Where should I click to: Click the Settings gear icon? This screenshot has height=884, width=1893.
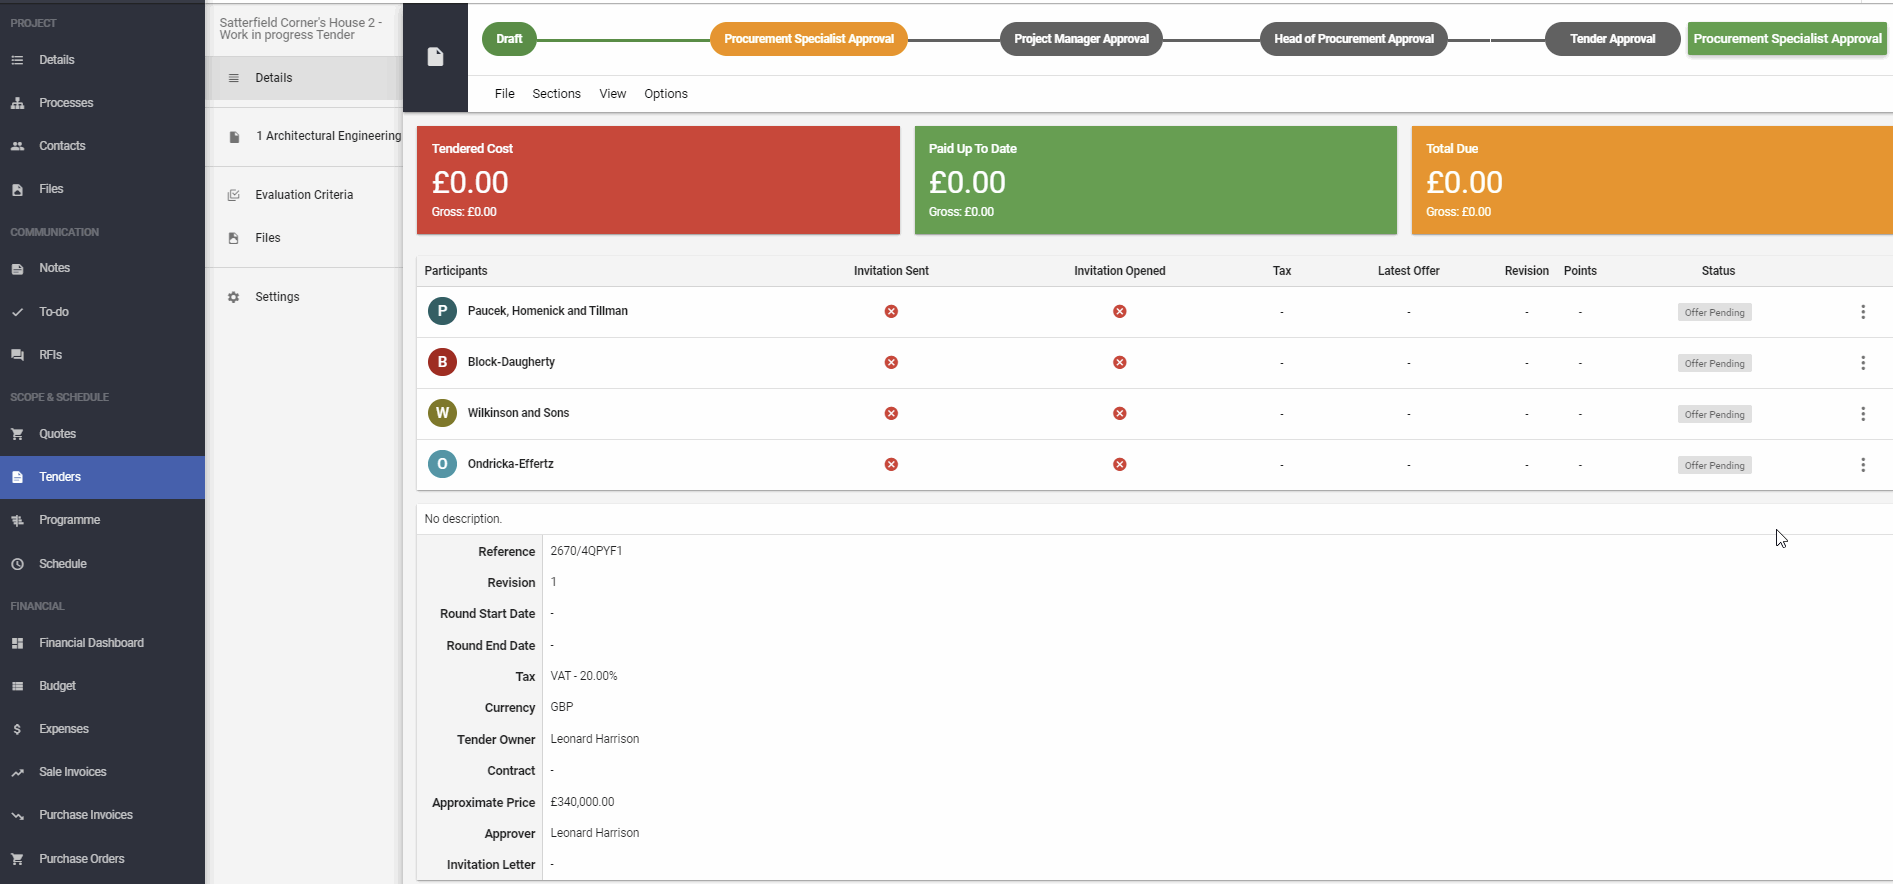coord(233,297)
